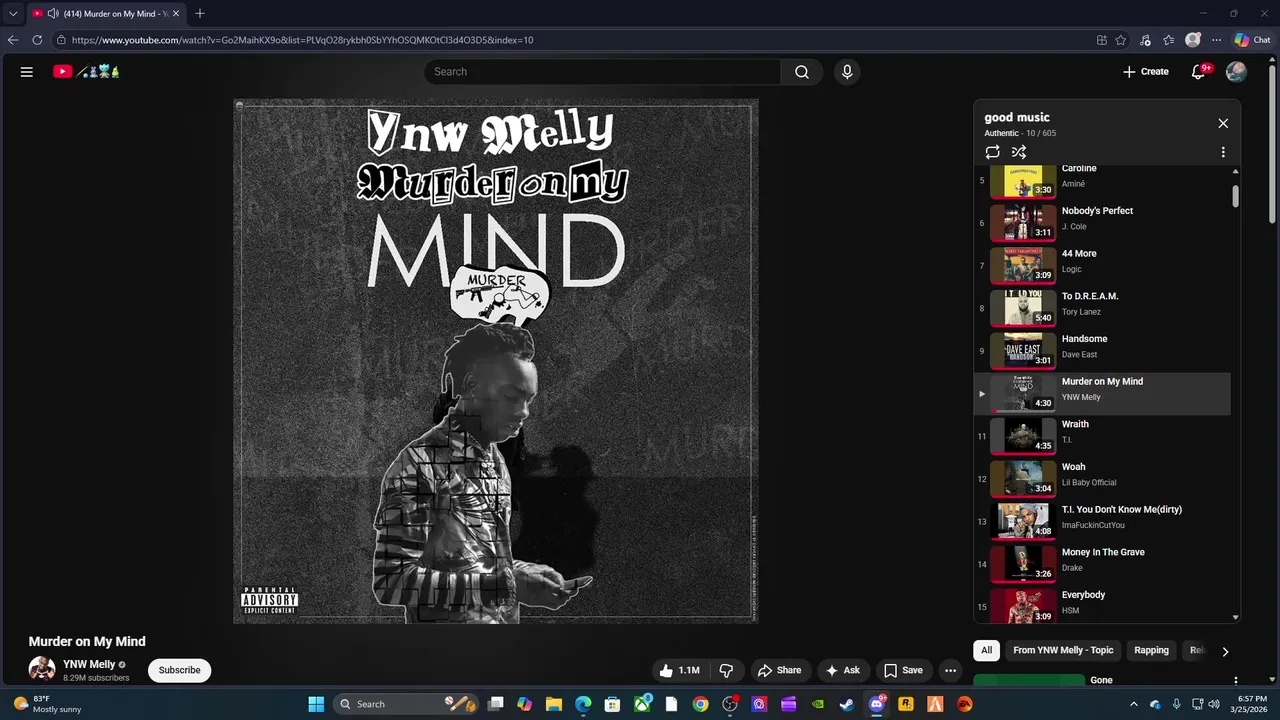Click the browser address bar URL
Viewport: 1280px width, 720px height.
pyautogui.click(x=302, y=40)
